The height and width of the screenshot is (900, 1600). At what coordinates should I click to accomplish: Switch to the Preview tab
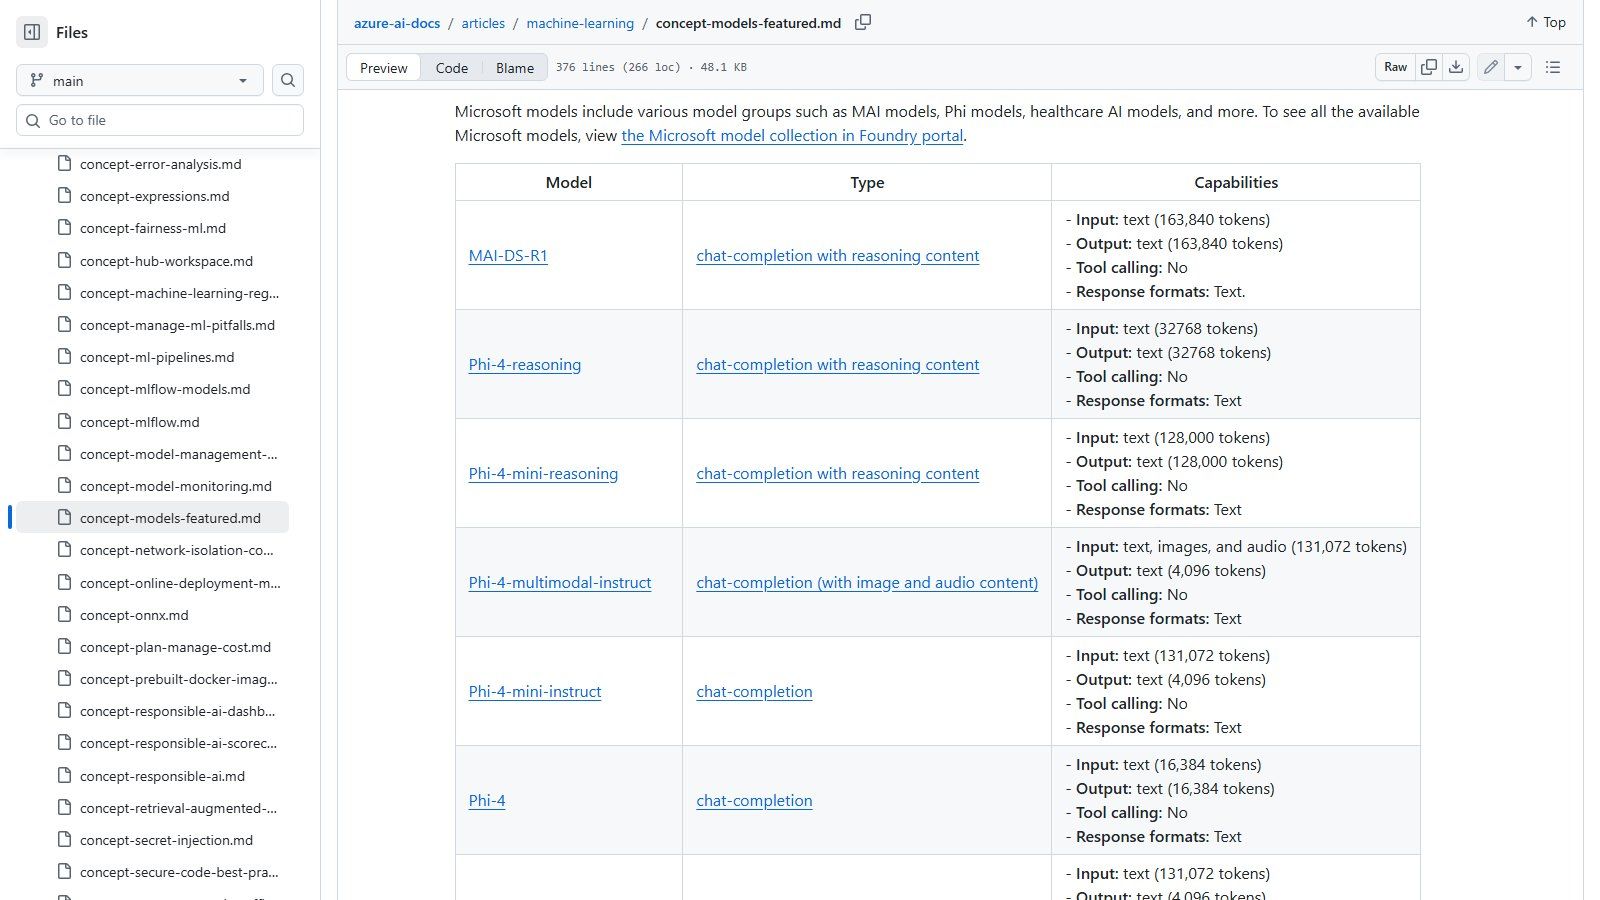coord(384,68)
